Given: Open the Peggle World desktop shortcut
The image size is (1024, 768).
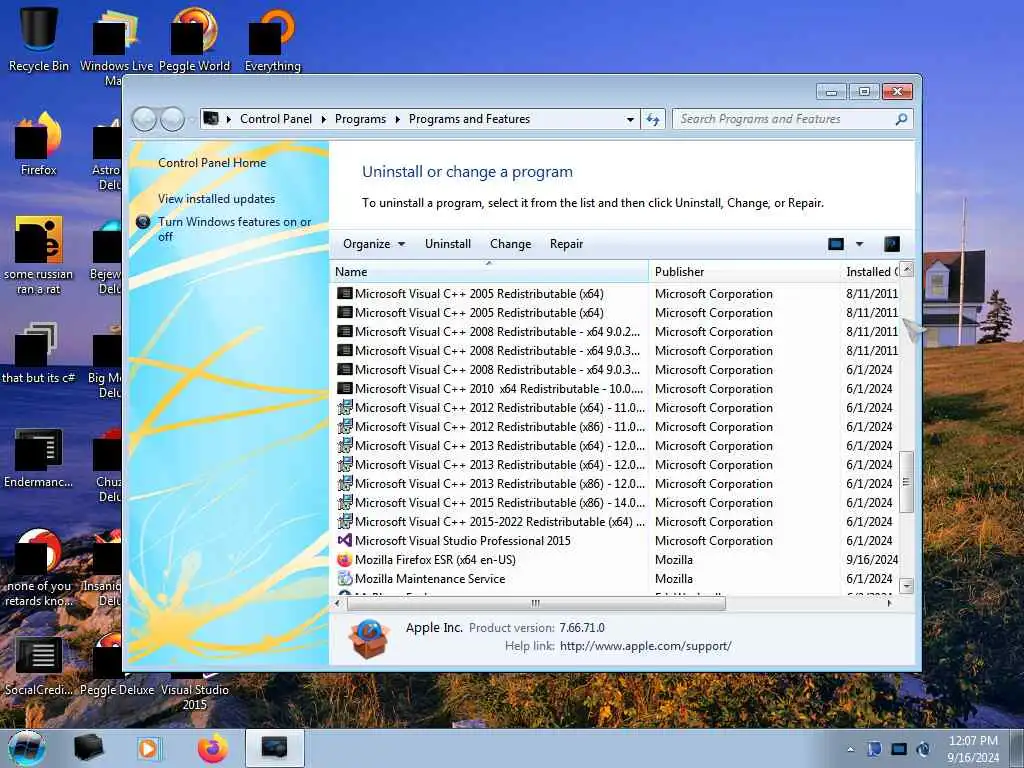Looking at the screenshot, I should coord(194,38).
